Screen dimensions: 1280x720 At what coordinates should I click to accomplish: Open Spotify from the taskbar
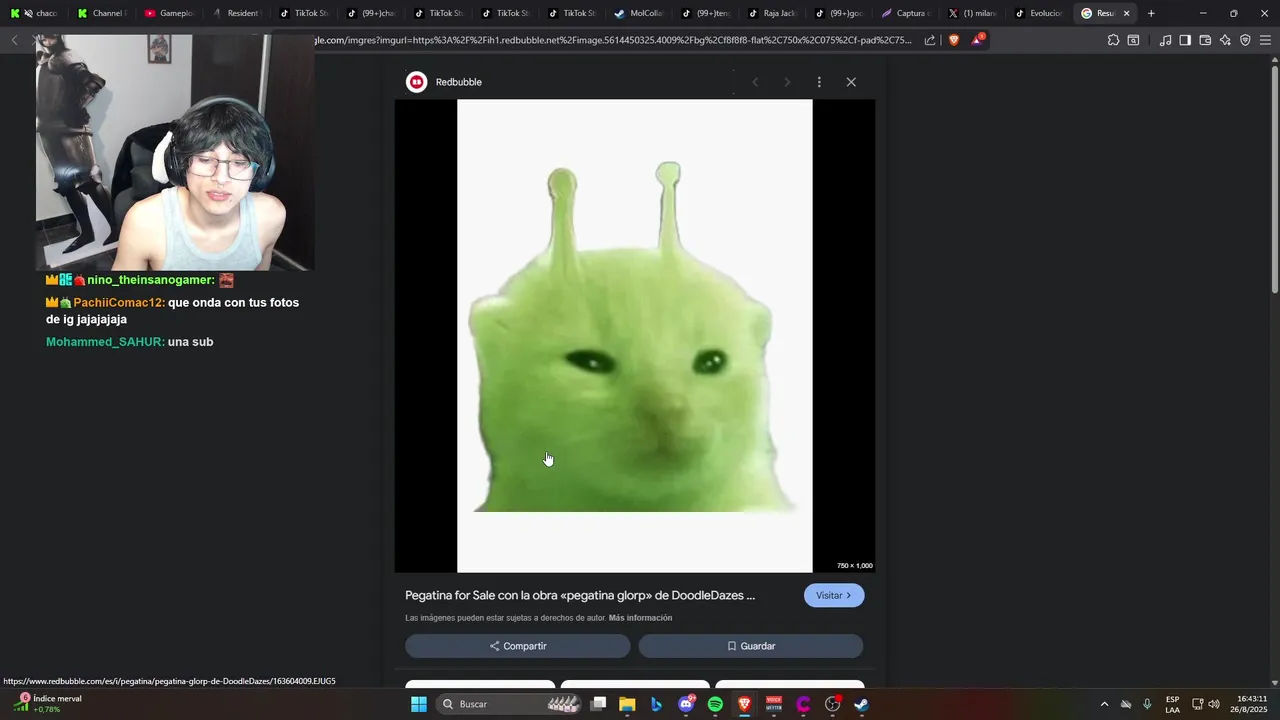tap(715, 704)
